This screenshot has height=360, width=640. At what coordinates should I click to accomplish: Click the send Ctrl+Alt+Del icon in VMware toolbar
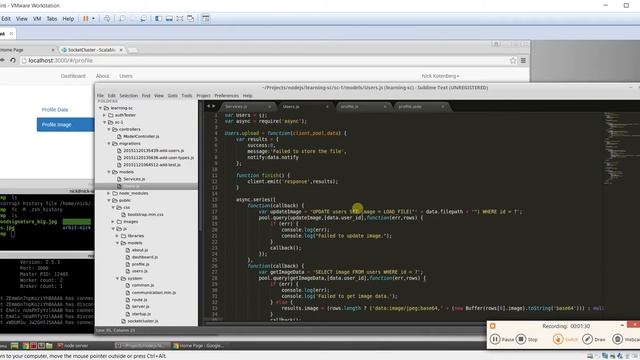pos(107,19)
